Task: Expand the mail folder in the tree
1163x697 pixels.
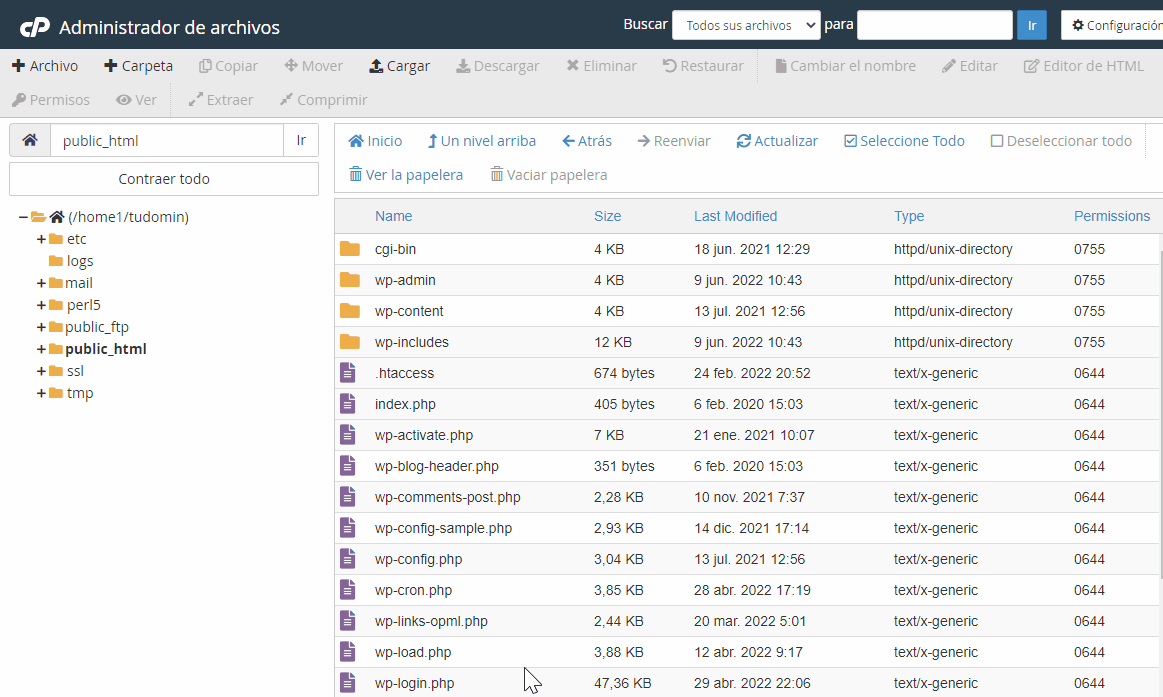Action: (42, 283)
